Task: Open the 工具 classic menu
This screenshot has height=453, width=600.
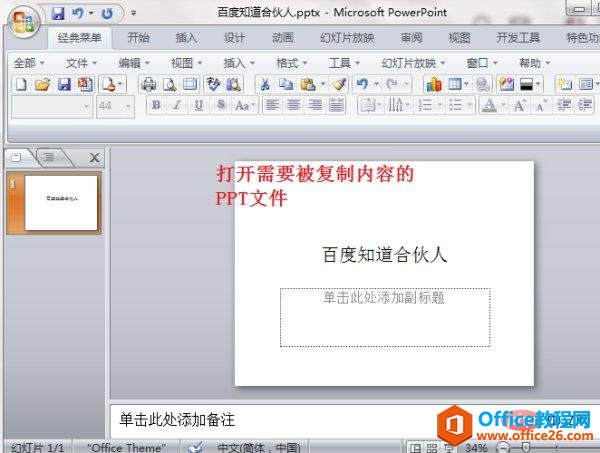Action: pyautogui.click(x=344, y=63)
